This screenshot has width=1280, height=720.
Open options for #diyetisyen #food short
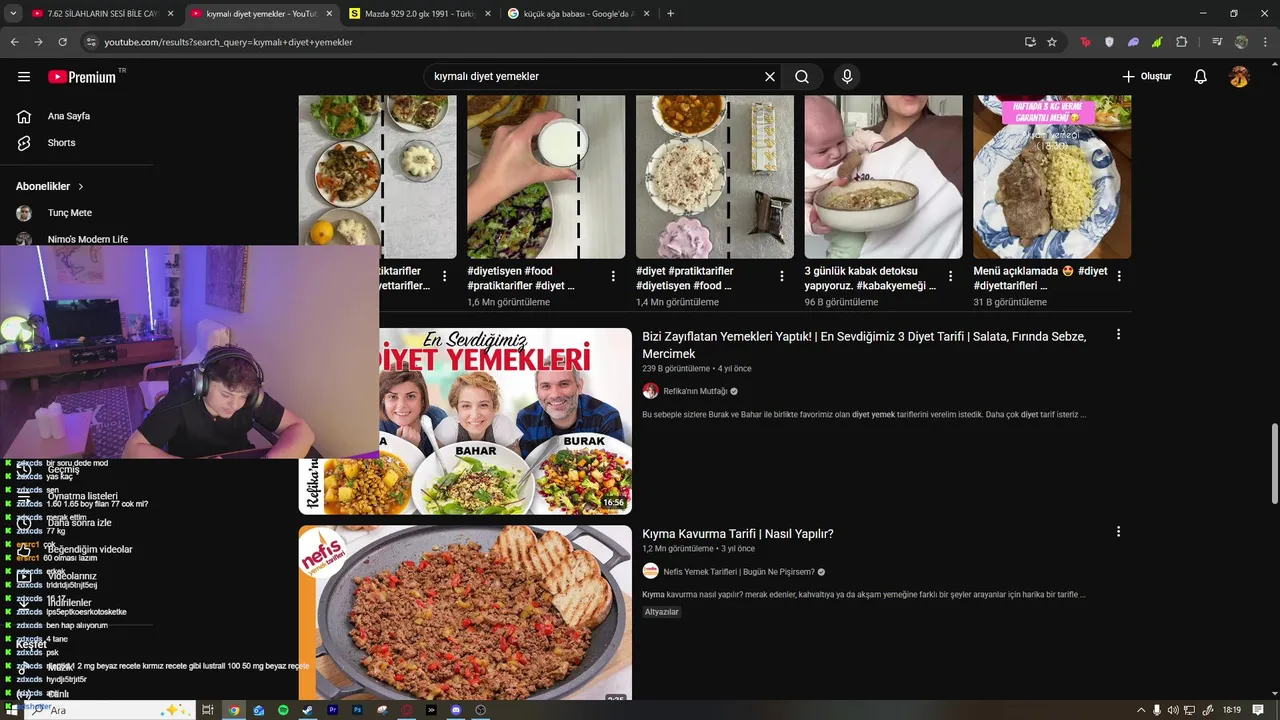coord(613,276)
